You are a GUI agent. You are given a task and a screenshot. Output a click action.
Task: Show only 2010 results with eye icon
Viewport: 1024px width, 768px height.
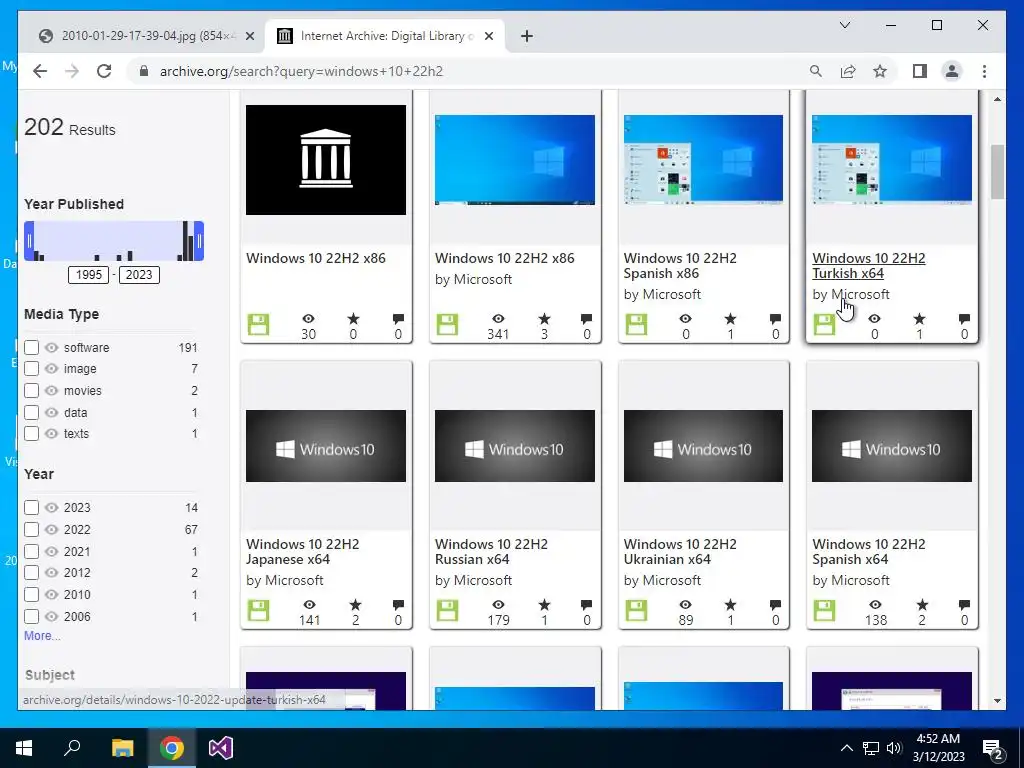click(x=52, y=594)
